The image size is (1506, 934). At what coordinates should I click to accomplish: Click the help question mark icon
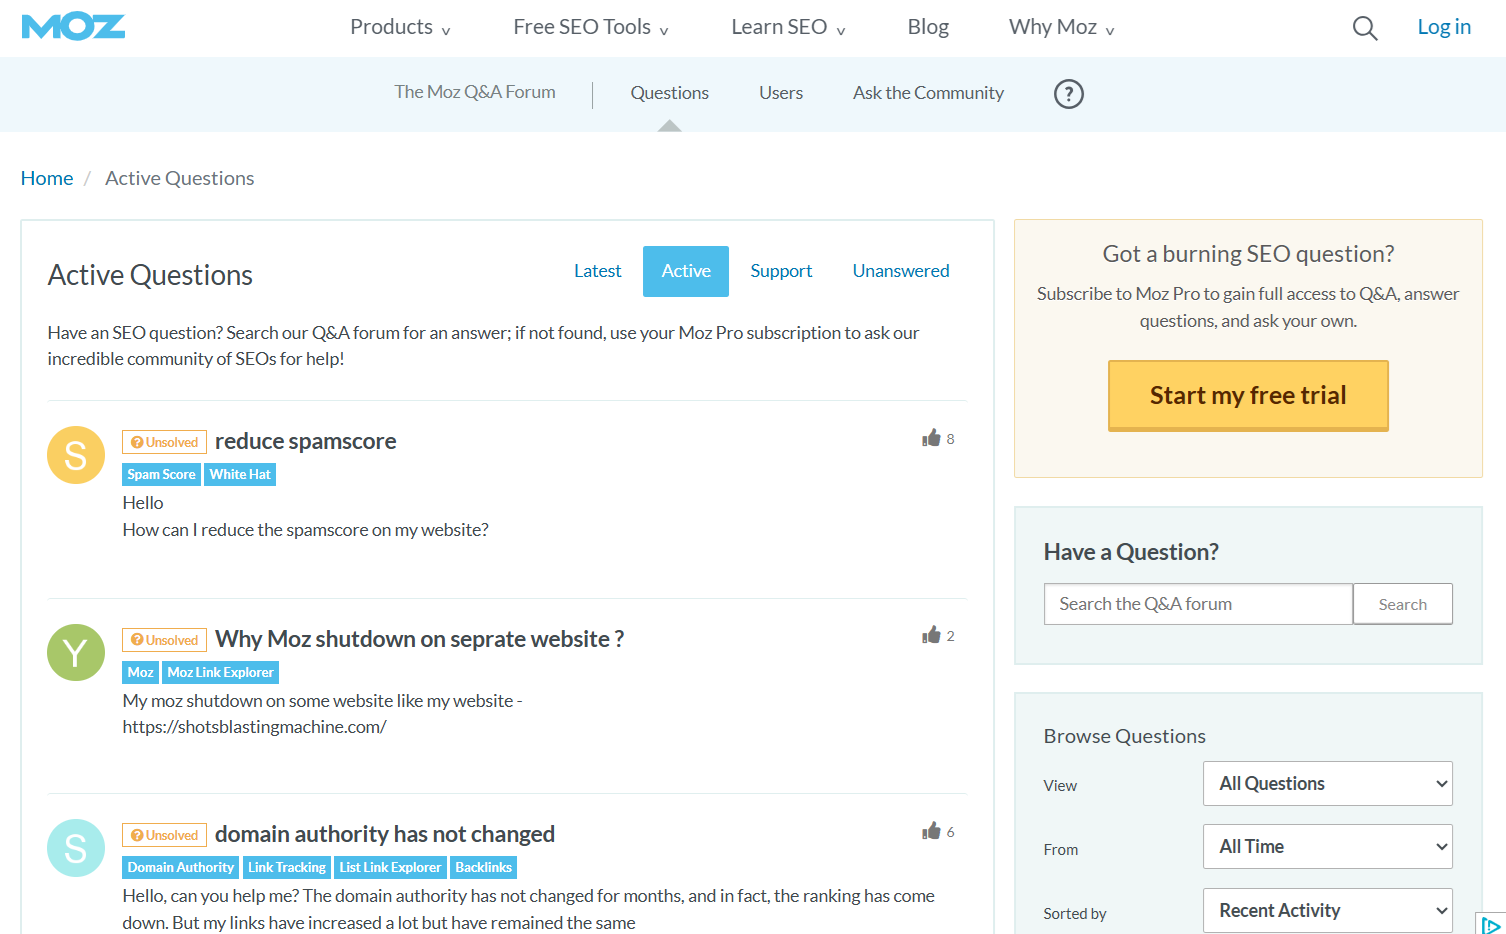1068,94
